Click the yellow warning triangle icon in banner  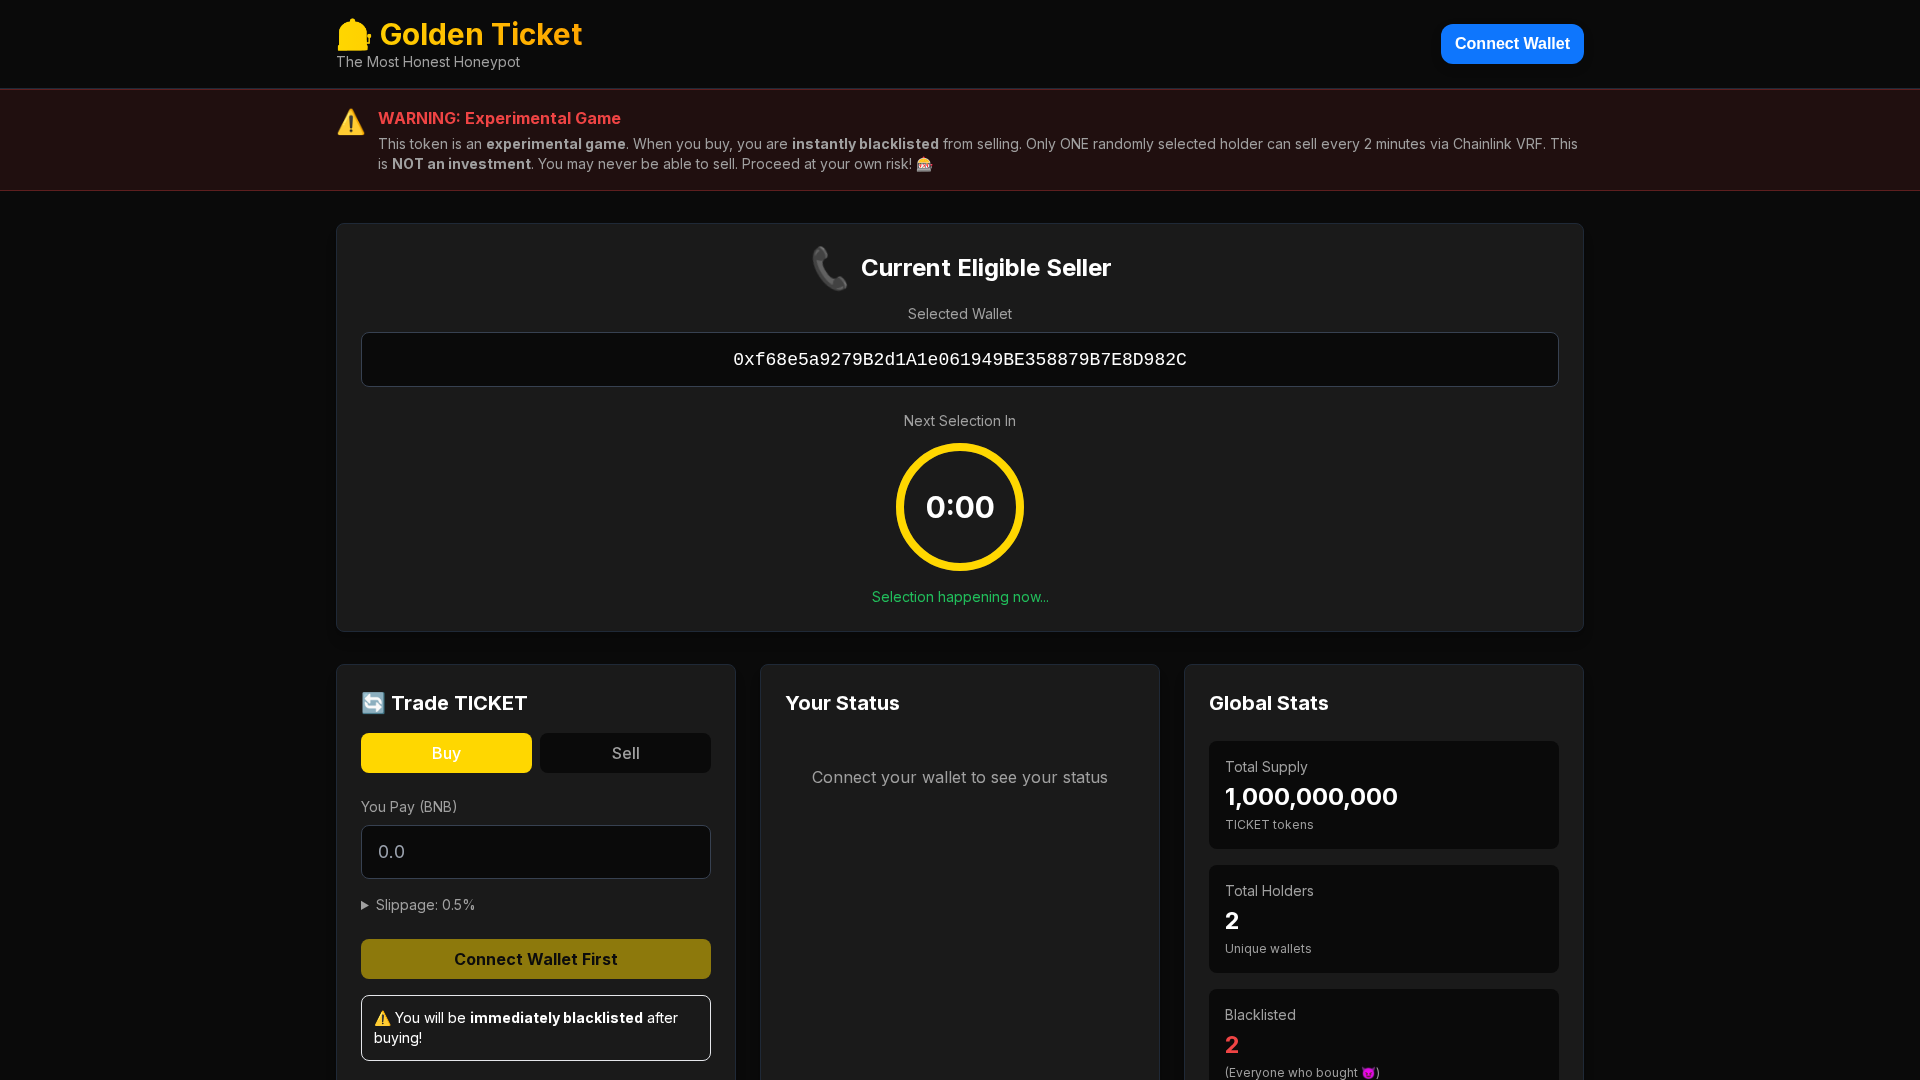[x=351, y=122]
